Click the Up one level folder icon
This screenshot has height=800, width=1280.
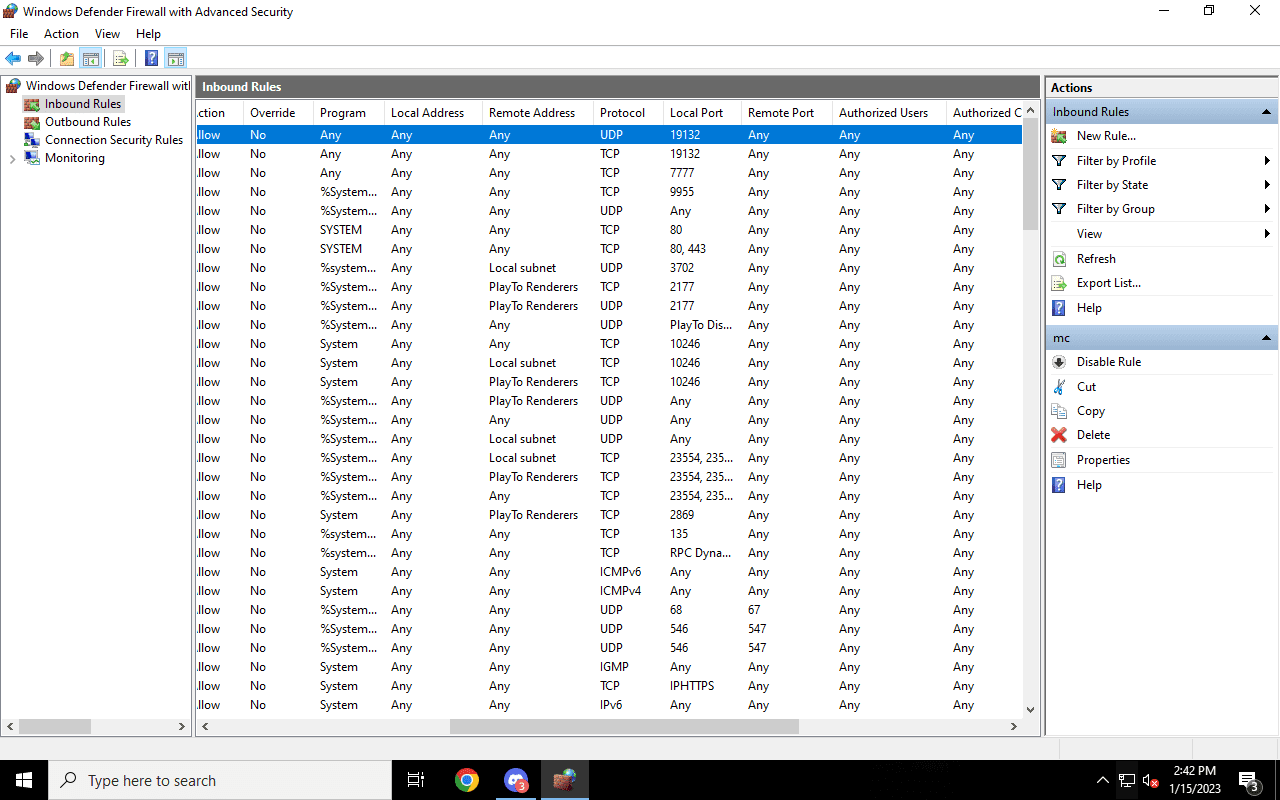coord(67,59)
